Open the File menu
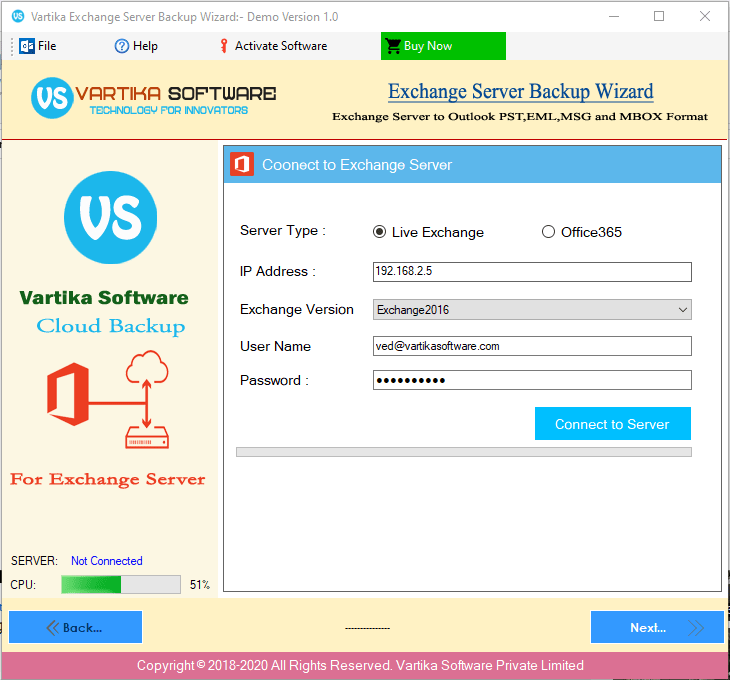 (x=38, y=46)
